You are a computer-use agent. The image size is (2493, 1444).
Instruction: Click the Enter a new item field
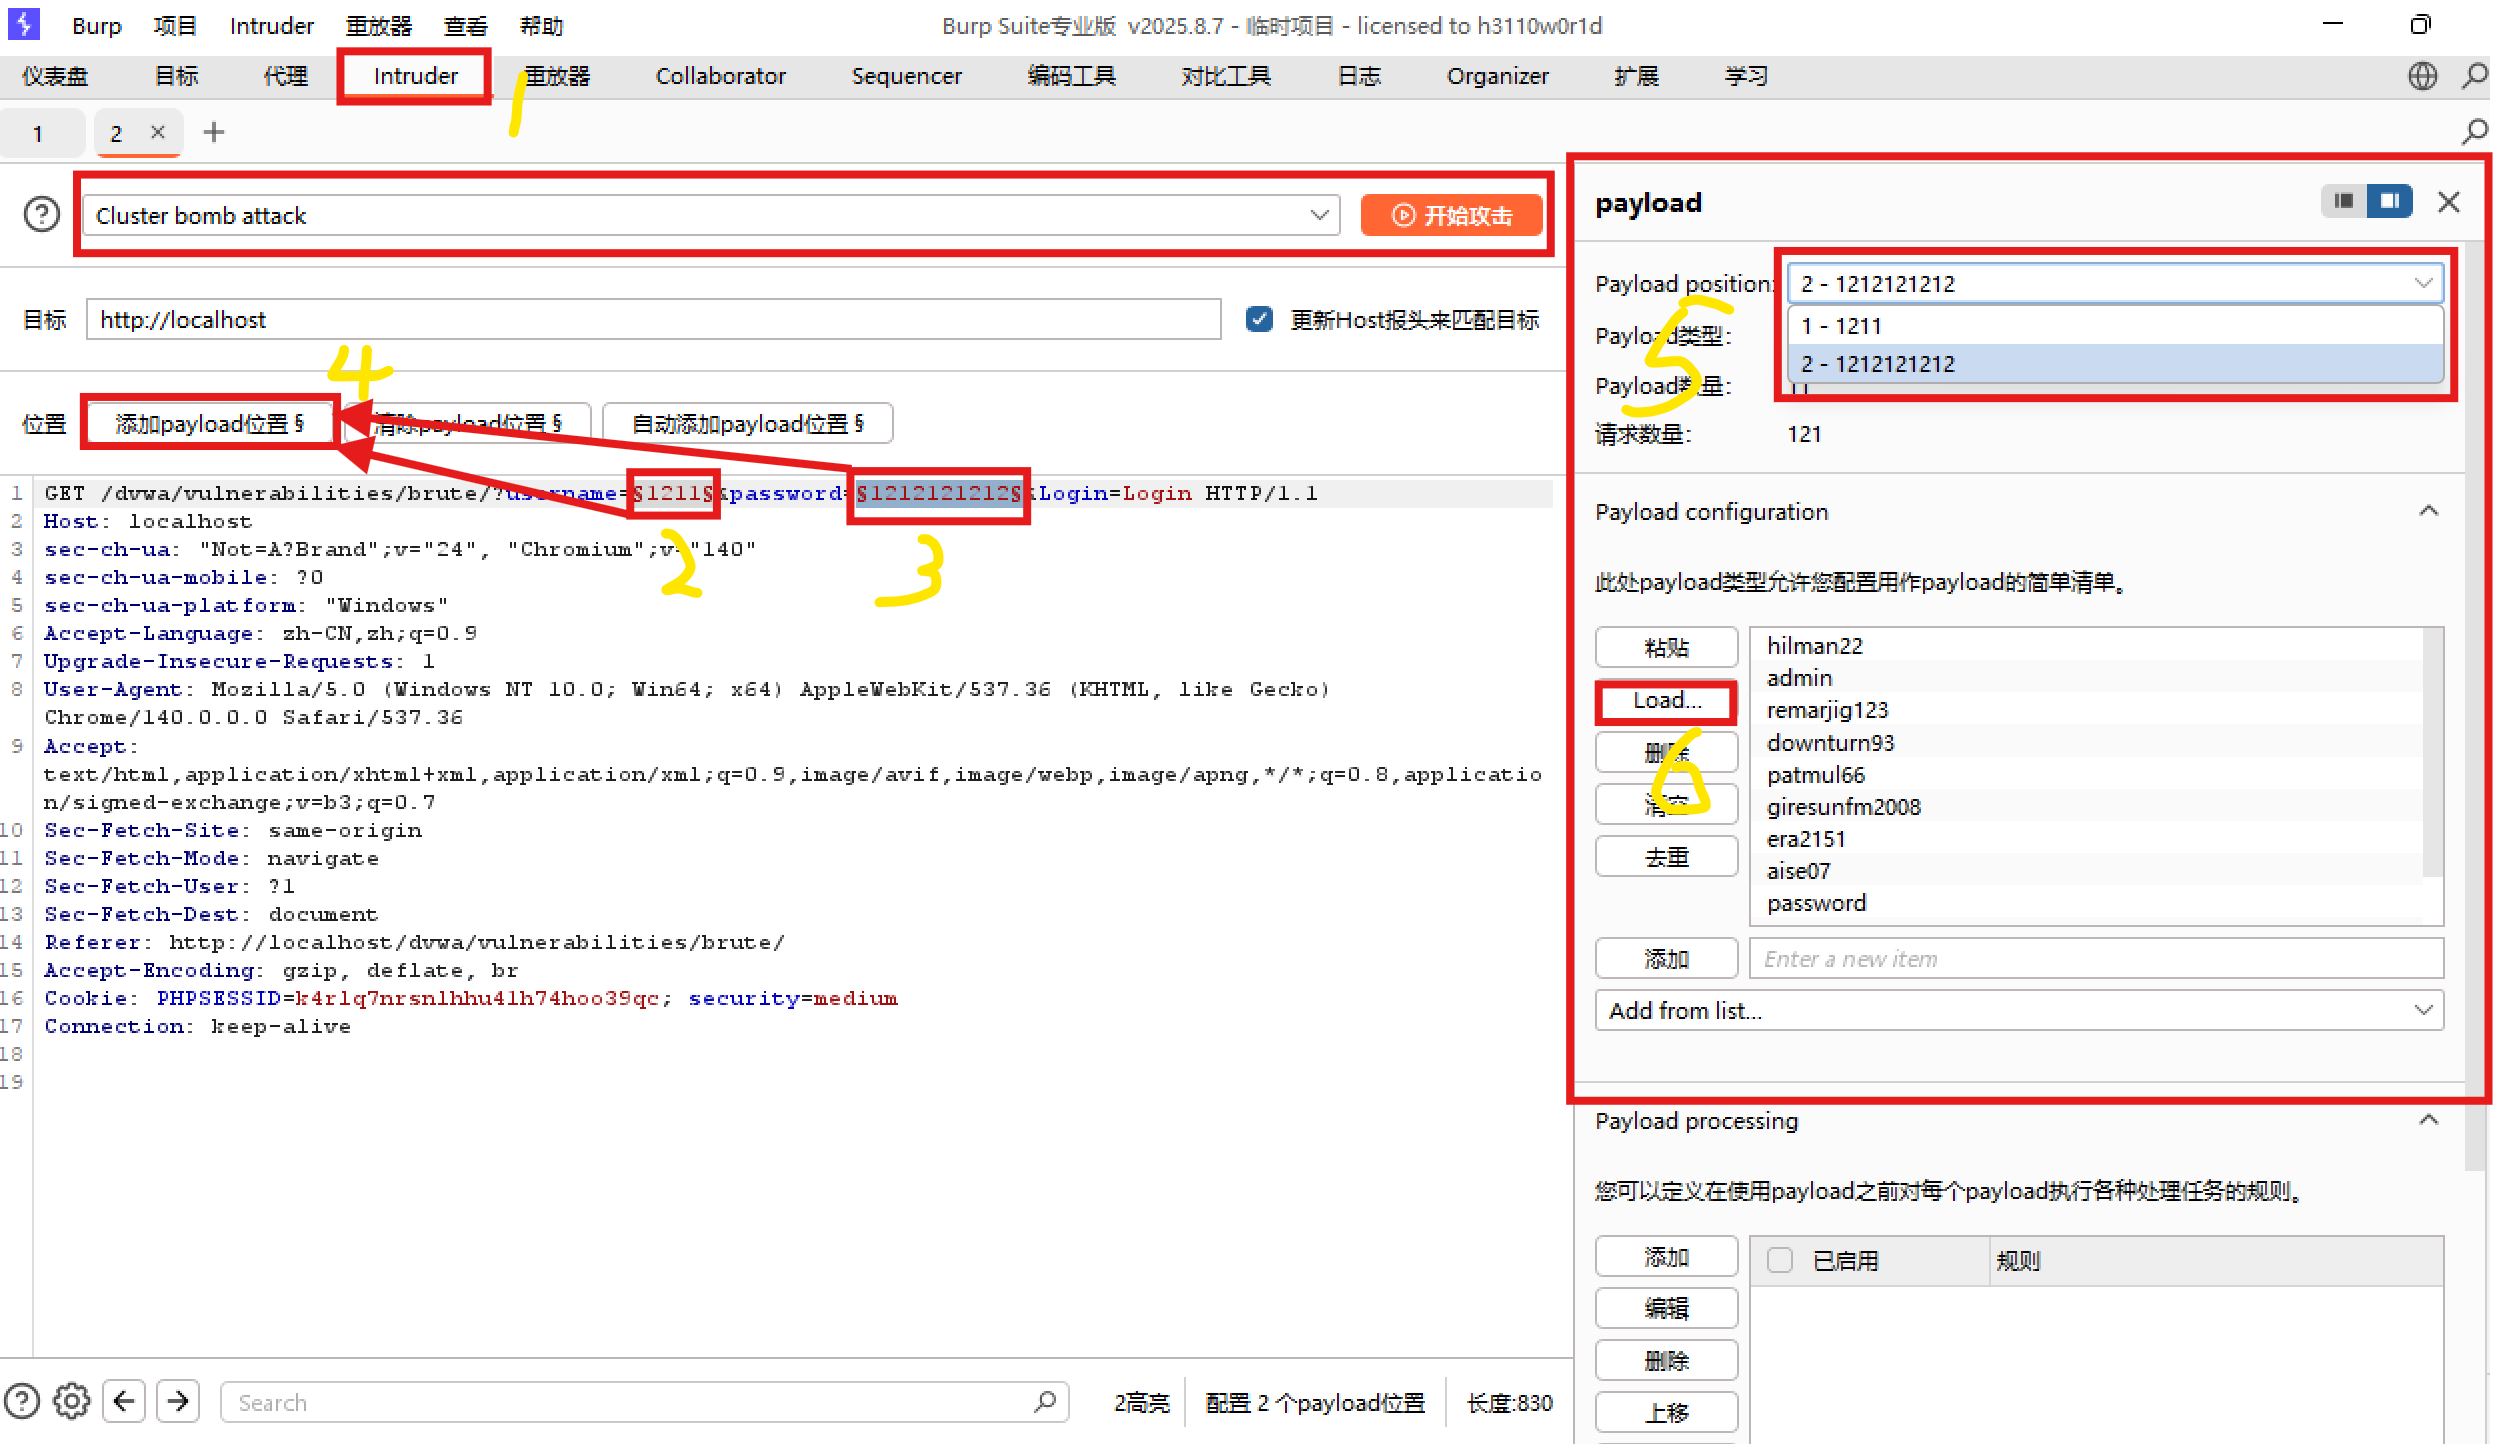click(x=2095, y=959)
